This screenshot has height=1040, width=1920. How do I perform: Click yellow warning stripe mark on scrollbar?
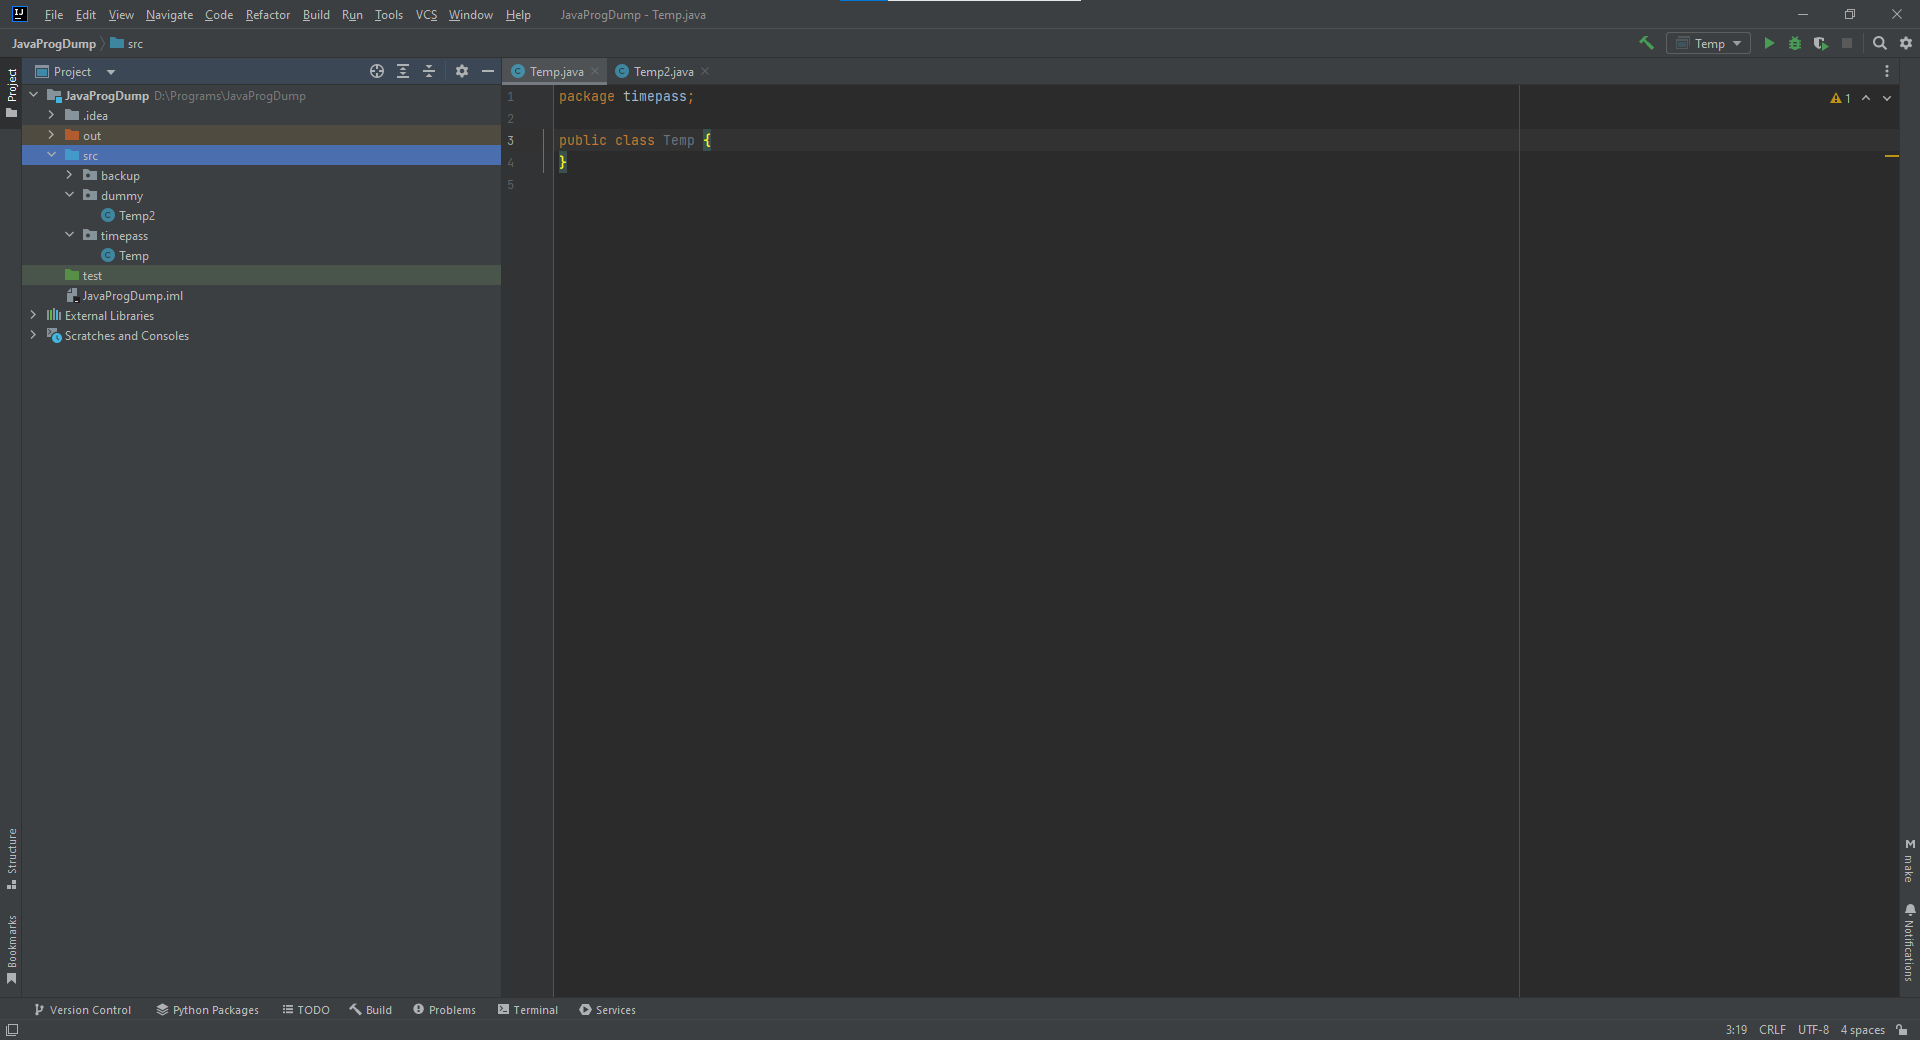(1891, 156)
